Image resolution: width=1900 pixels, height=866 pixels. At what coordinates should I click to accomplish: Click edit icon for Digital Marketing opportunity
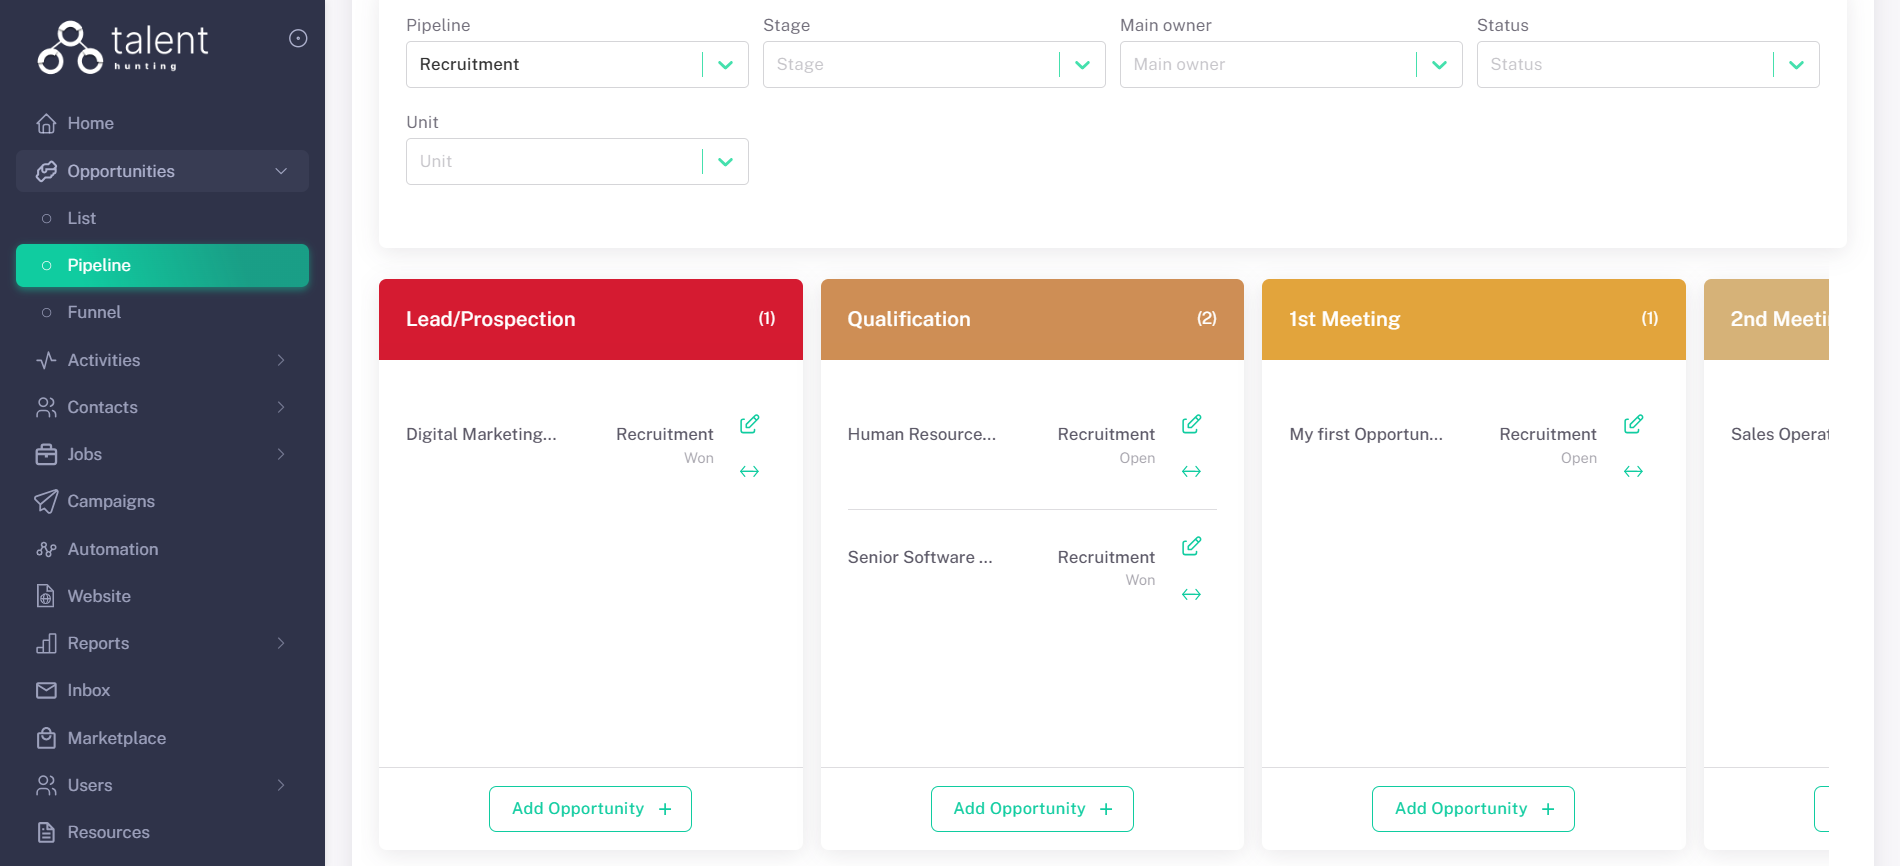[749, 424]
